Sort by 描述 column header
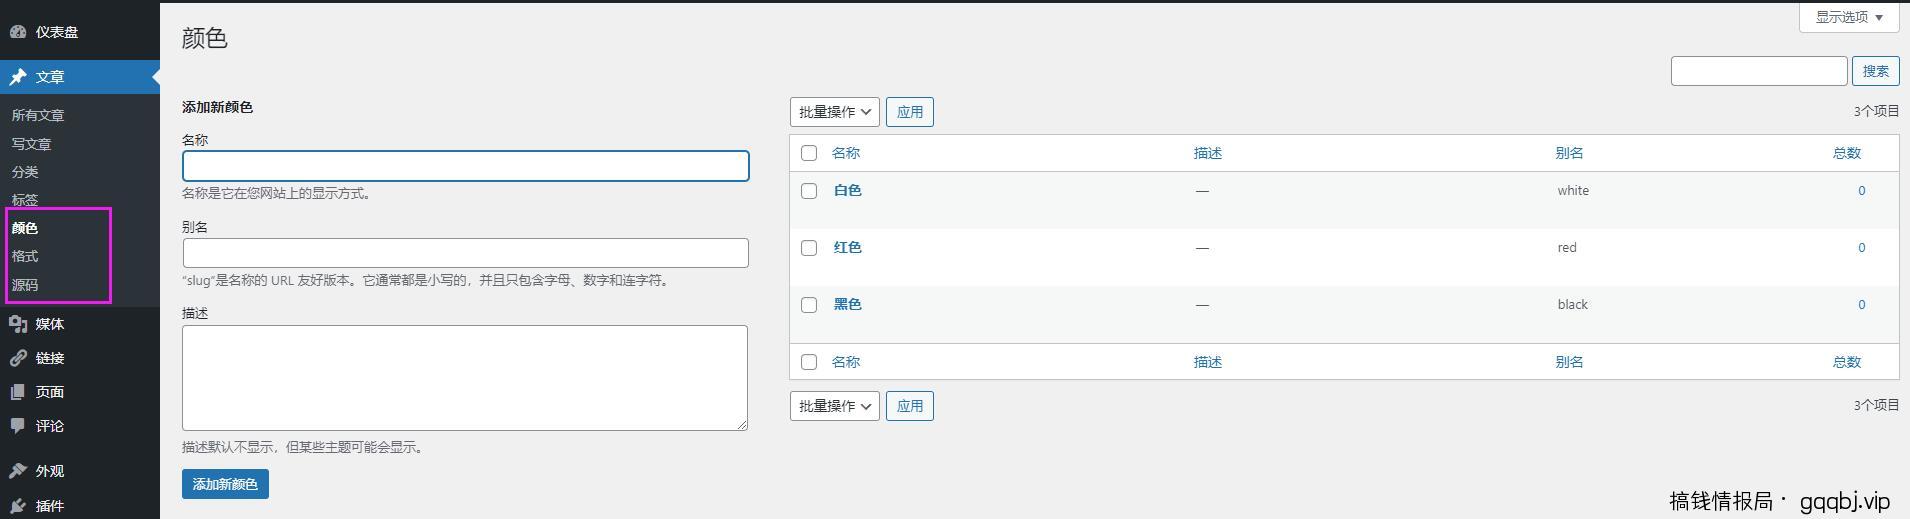The image size is (1910, 519). [1208, 153]
